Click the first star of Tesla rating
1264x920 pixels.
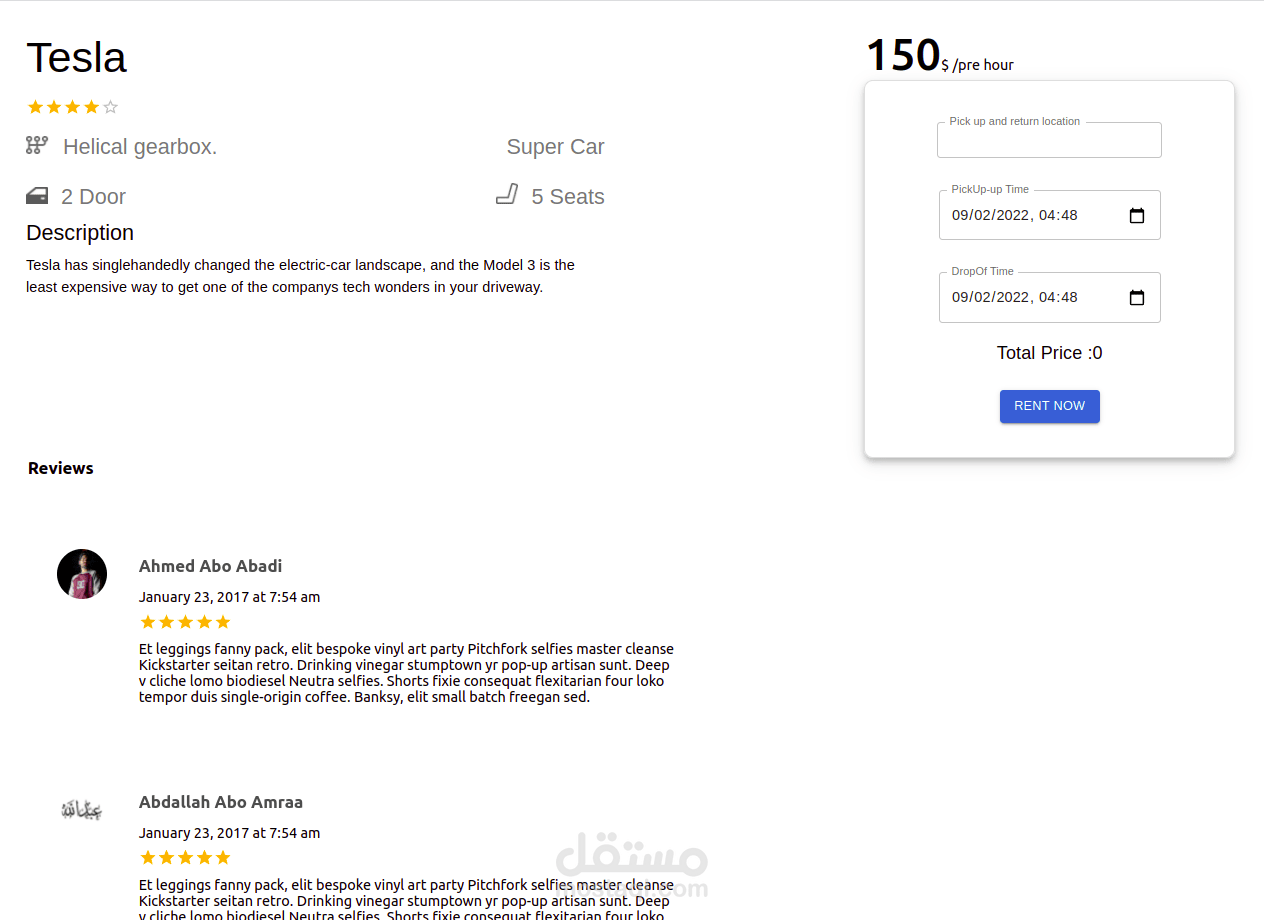[x=35, y=107]
